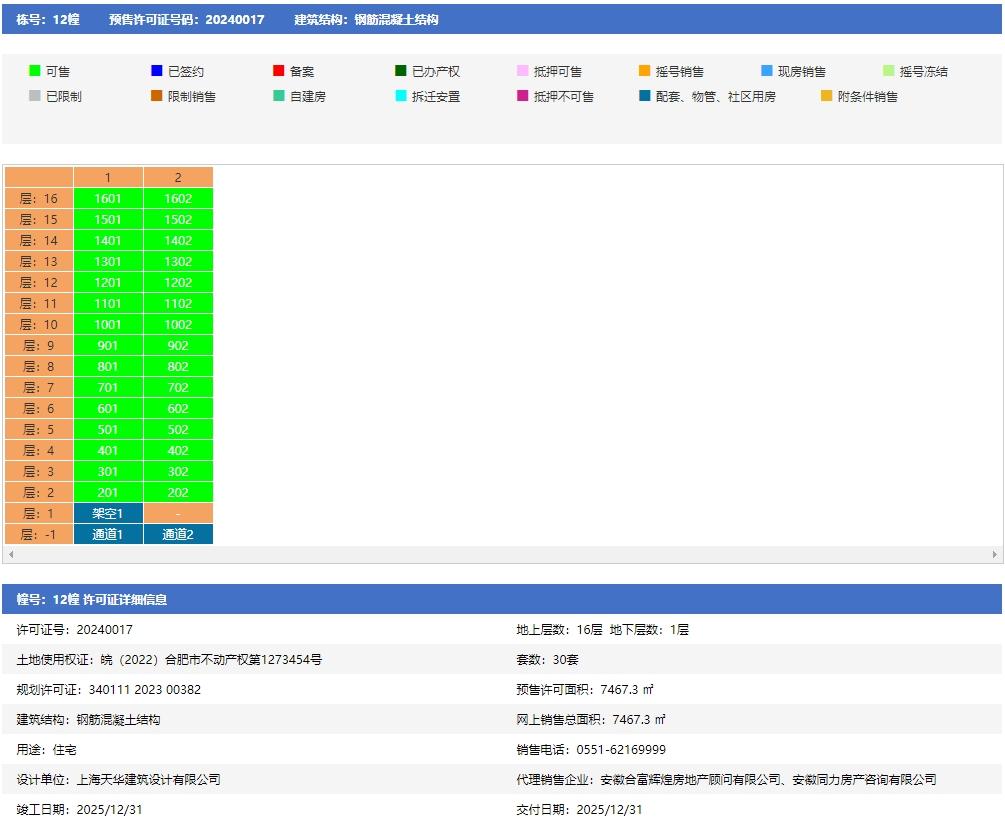Select unit 501
1005x830 pixels.
point(108,429)
